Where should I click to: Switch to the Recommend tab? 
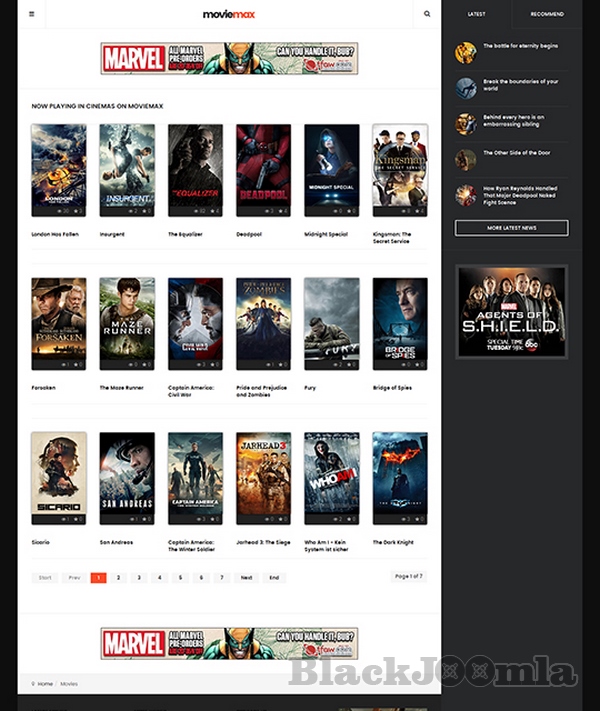pos(547,14)
